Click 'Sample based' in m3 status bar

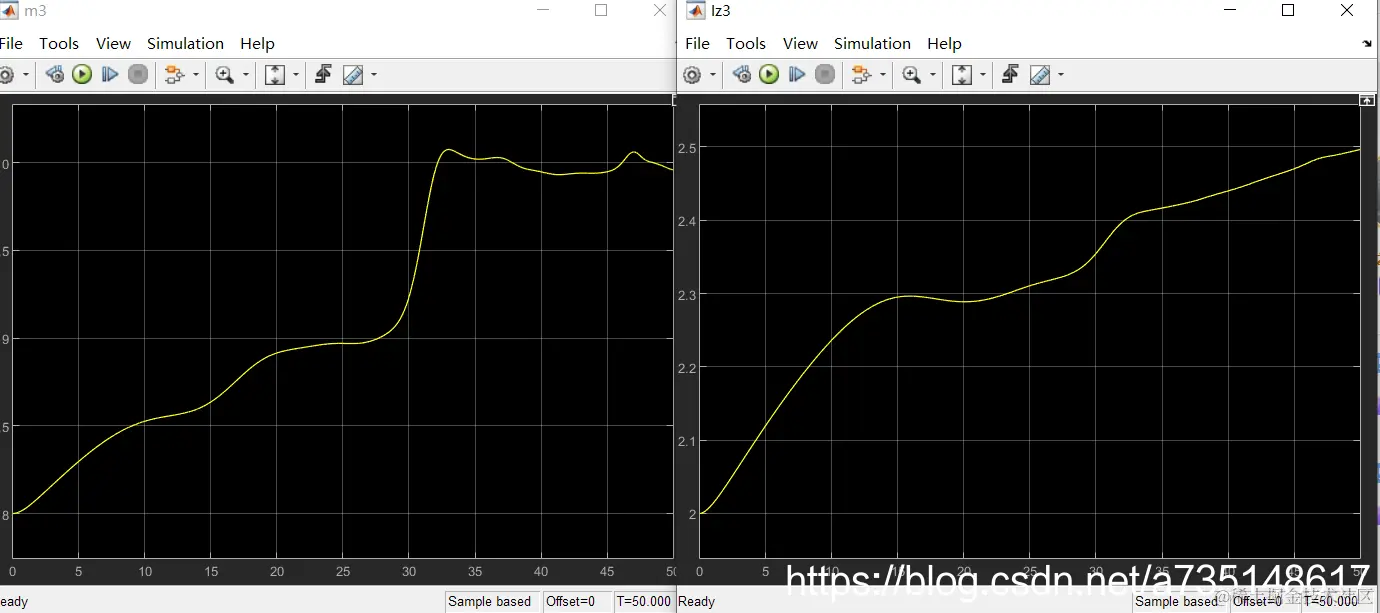tap(490, 601)
